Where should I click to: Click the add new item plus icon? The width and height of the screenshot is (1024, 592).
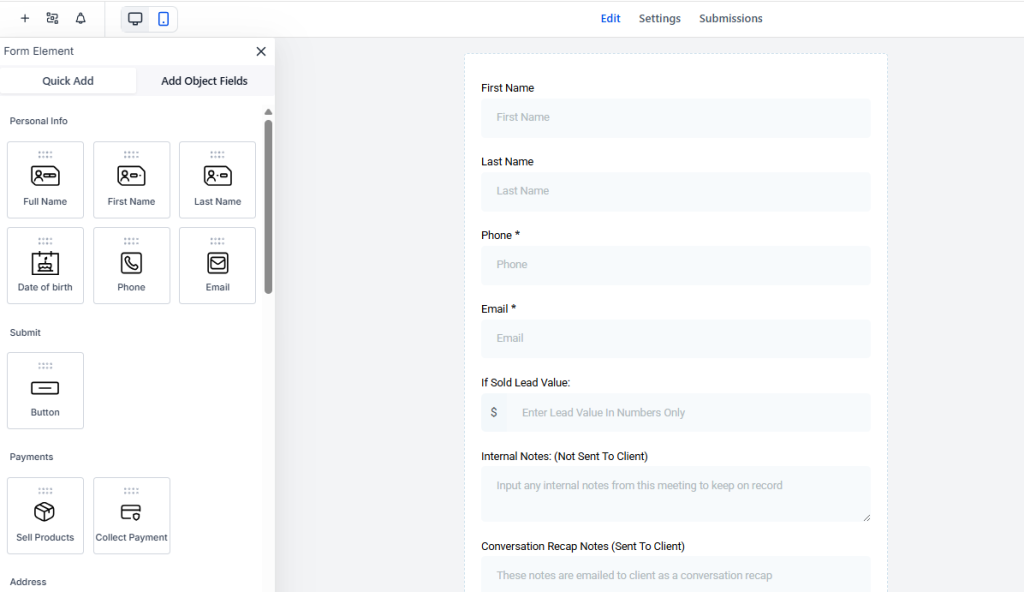[22, 18]
